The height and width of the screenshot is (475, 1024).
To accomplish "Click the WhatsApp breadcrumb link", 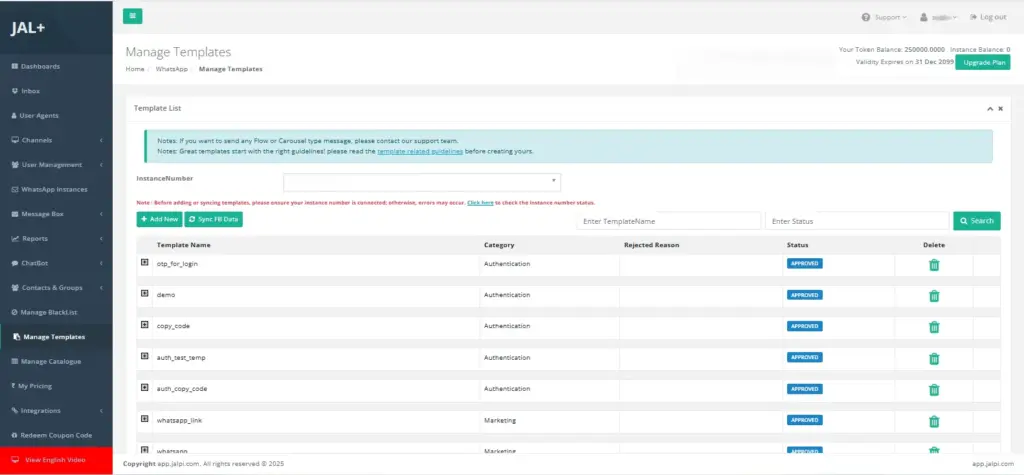I will click(x=171, y=69).
